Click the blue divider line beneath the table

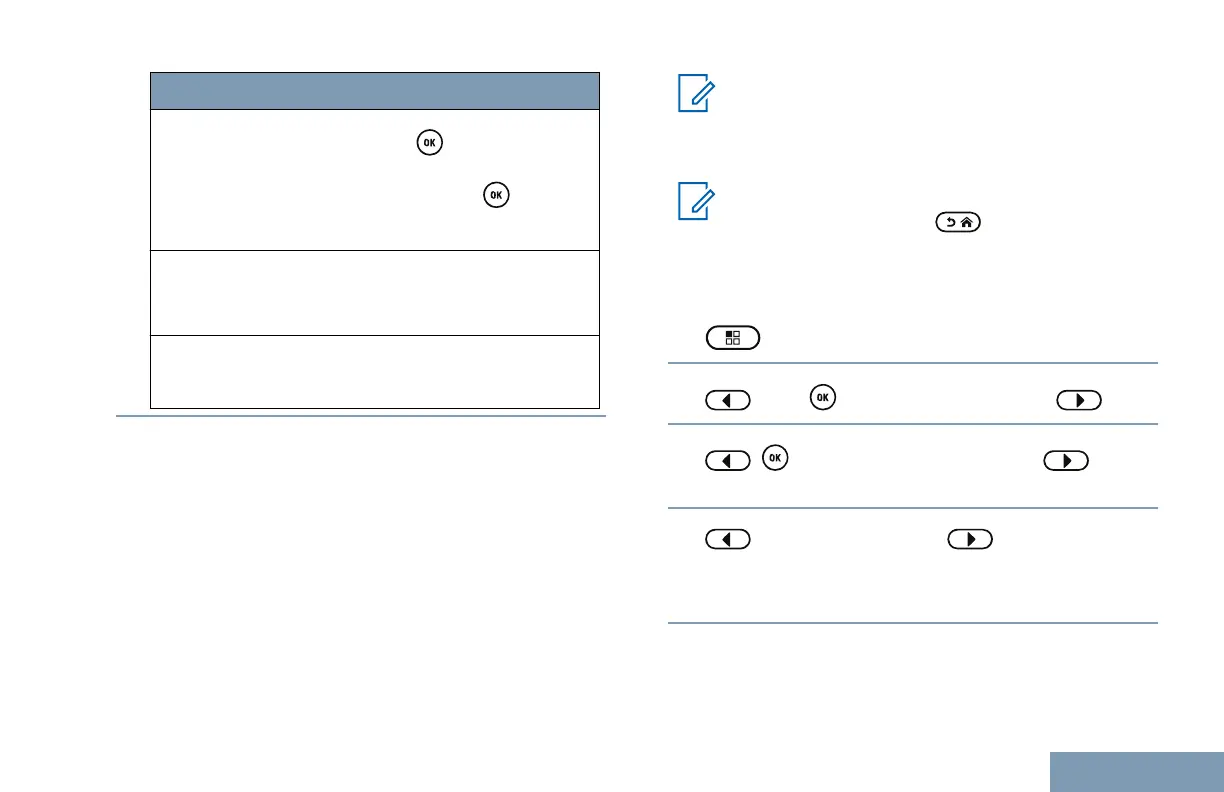[x=361, y=418]
